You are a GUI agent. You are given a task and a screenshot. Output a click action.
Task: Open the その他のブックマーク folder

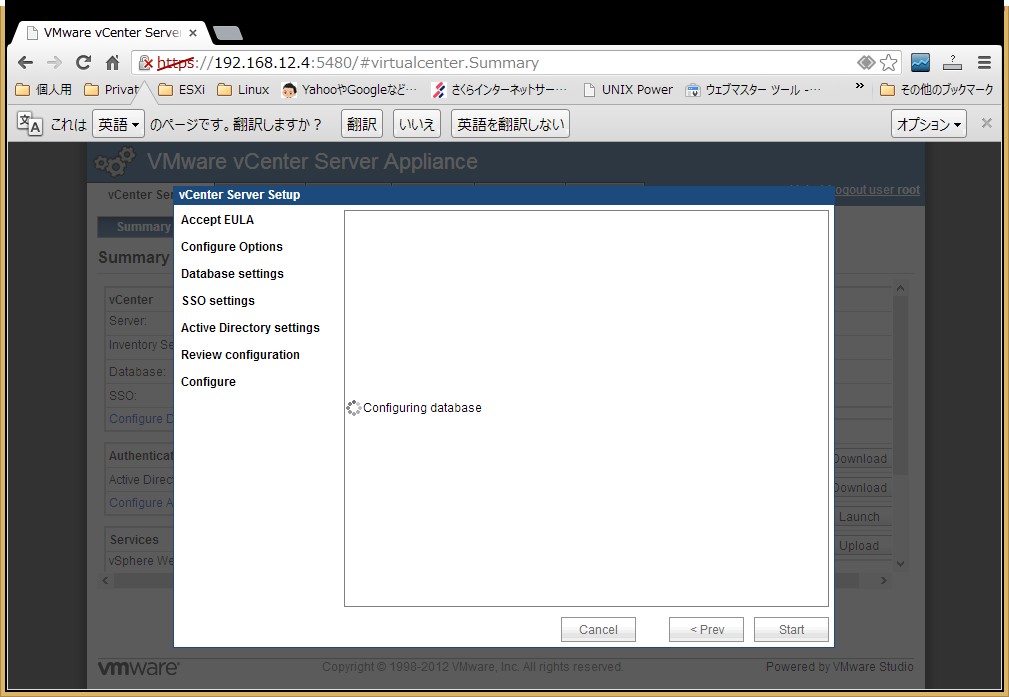tap(937, 89)
